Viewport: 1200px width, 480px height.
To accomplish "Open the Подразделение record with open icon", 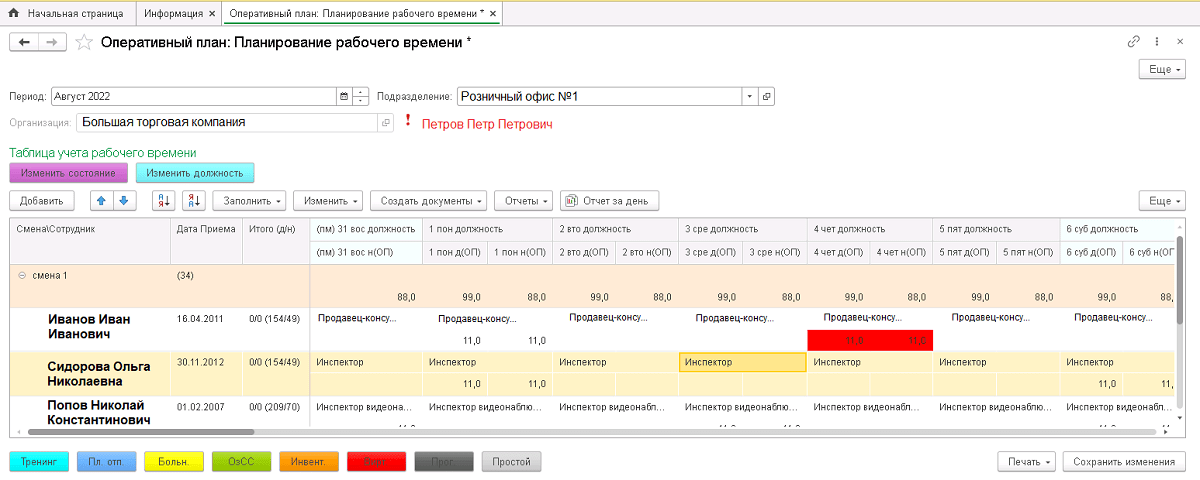I will (767, 97).
